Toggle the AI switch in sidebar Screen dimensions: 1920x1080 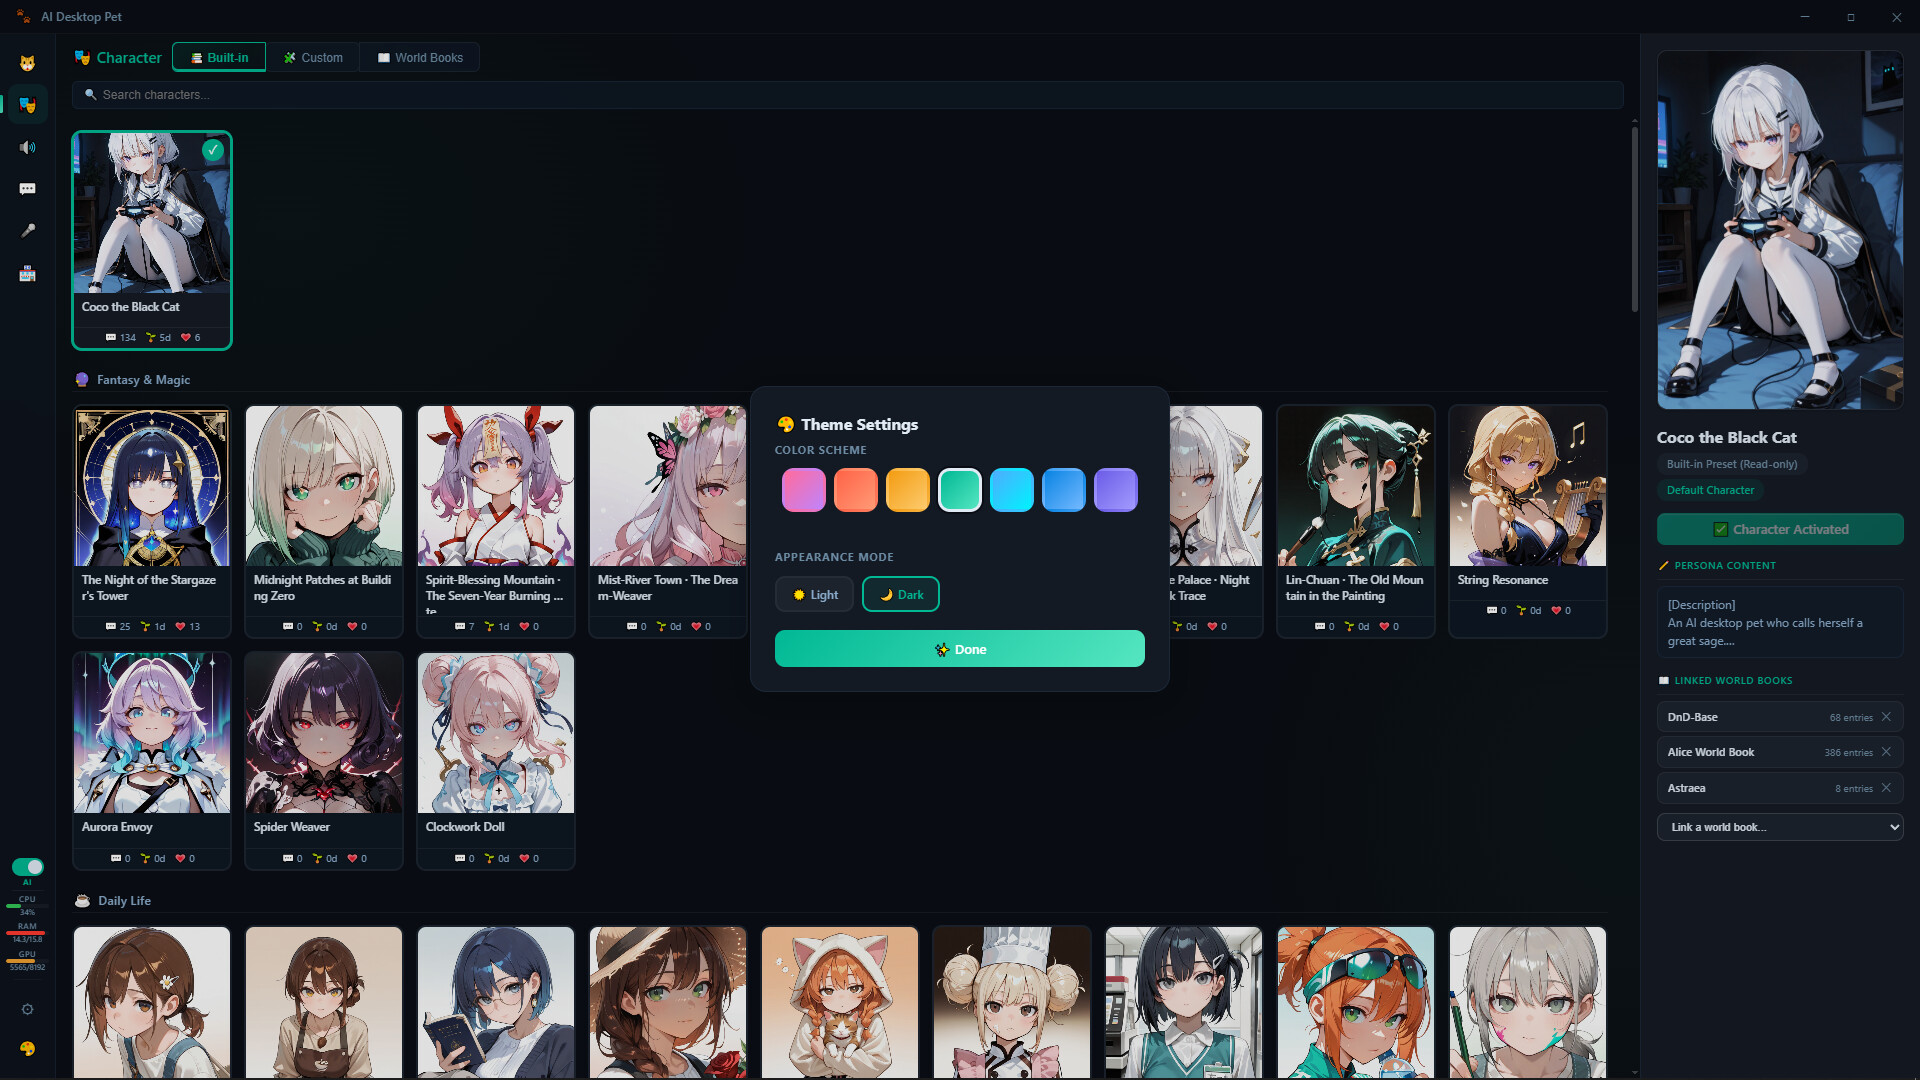tap(27, 867)
